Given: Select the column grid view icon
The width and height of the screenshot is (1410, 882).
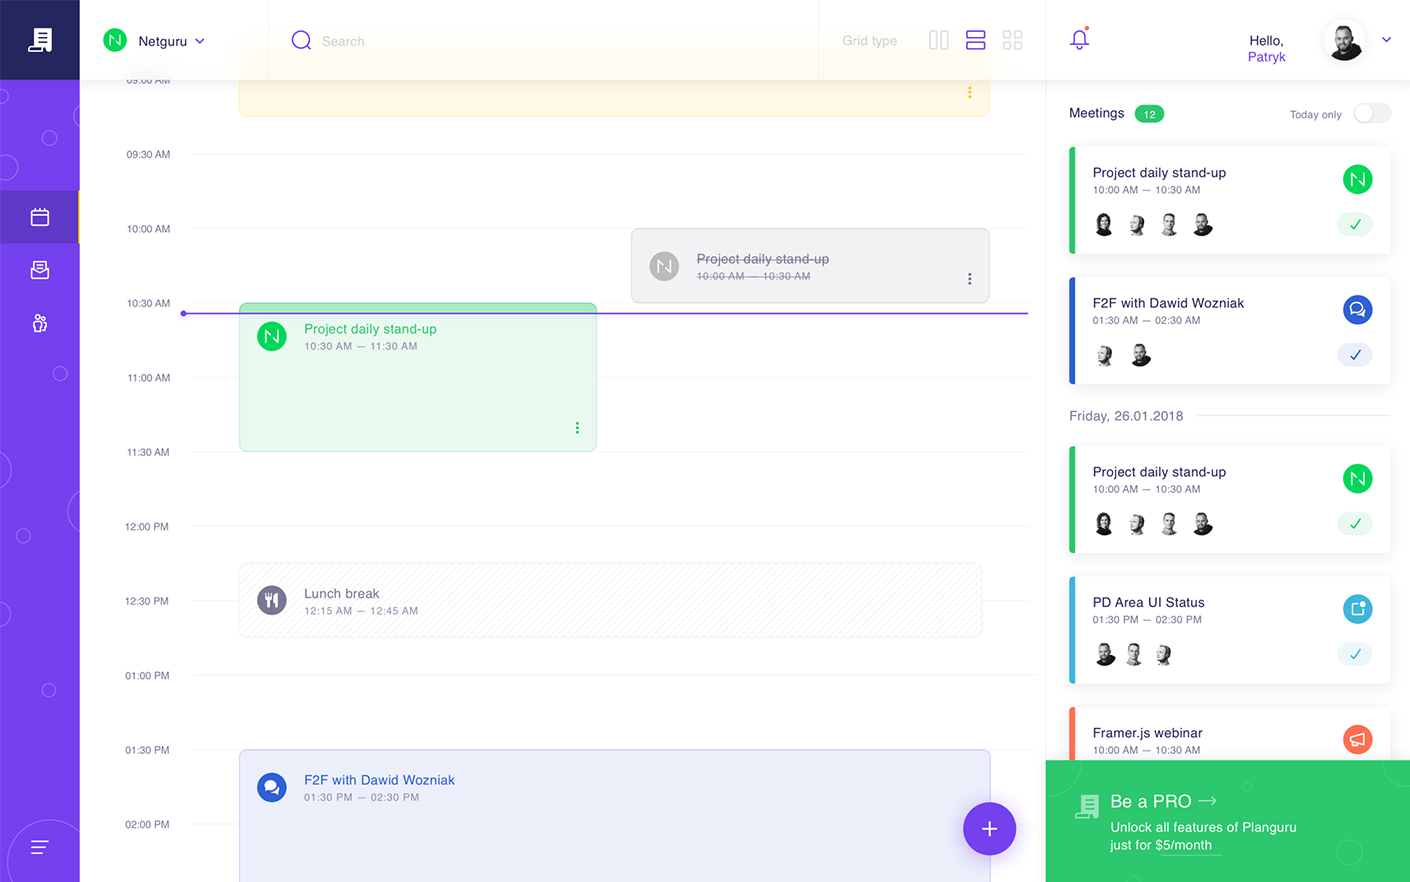Looking at the screenshot, I should click(938, 40).
